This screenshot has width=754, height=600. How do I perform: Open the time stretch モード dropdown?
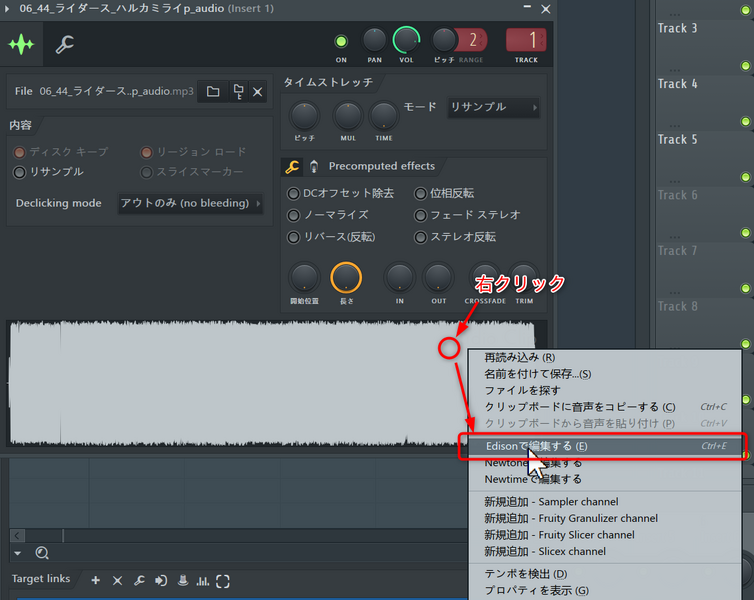[494, 107]
